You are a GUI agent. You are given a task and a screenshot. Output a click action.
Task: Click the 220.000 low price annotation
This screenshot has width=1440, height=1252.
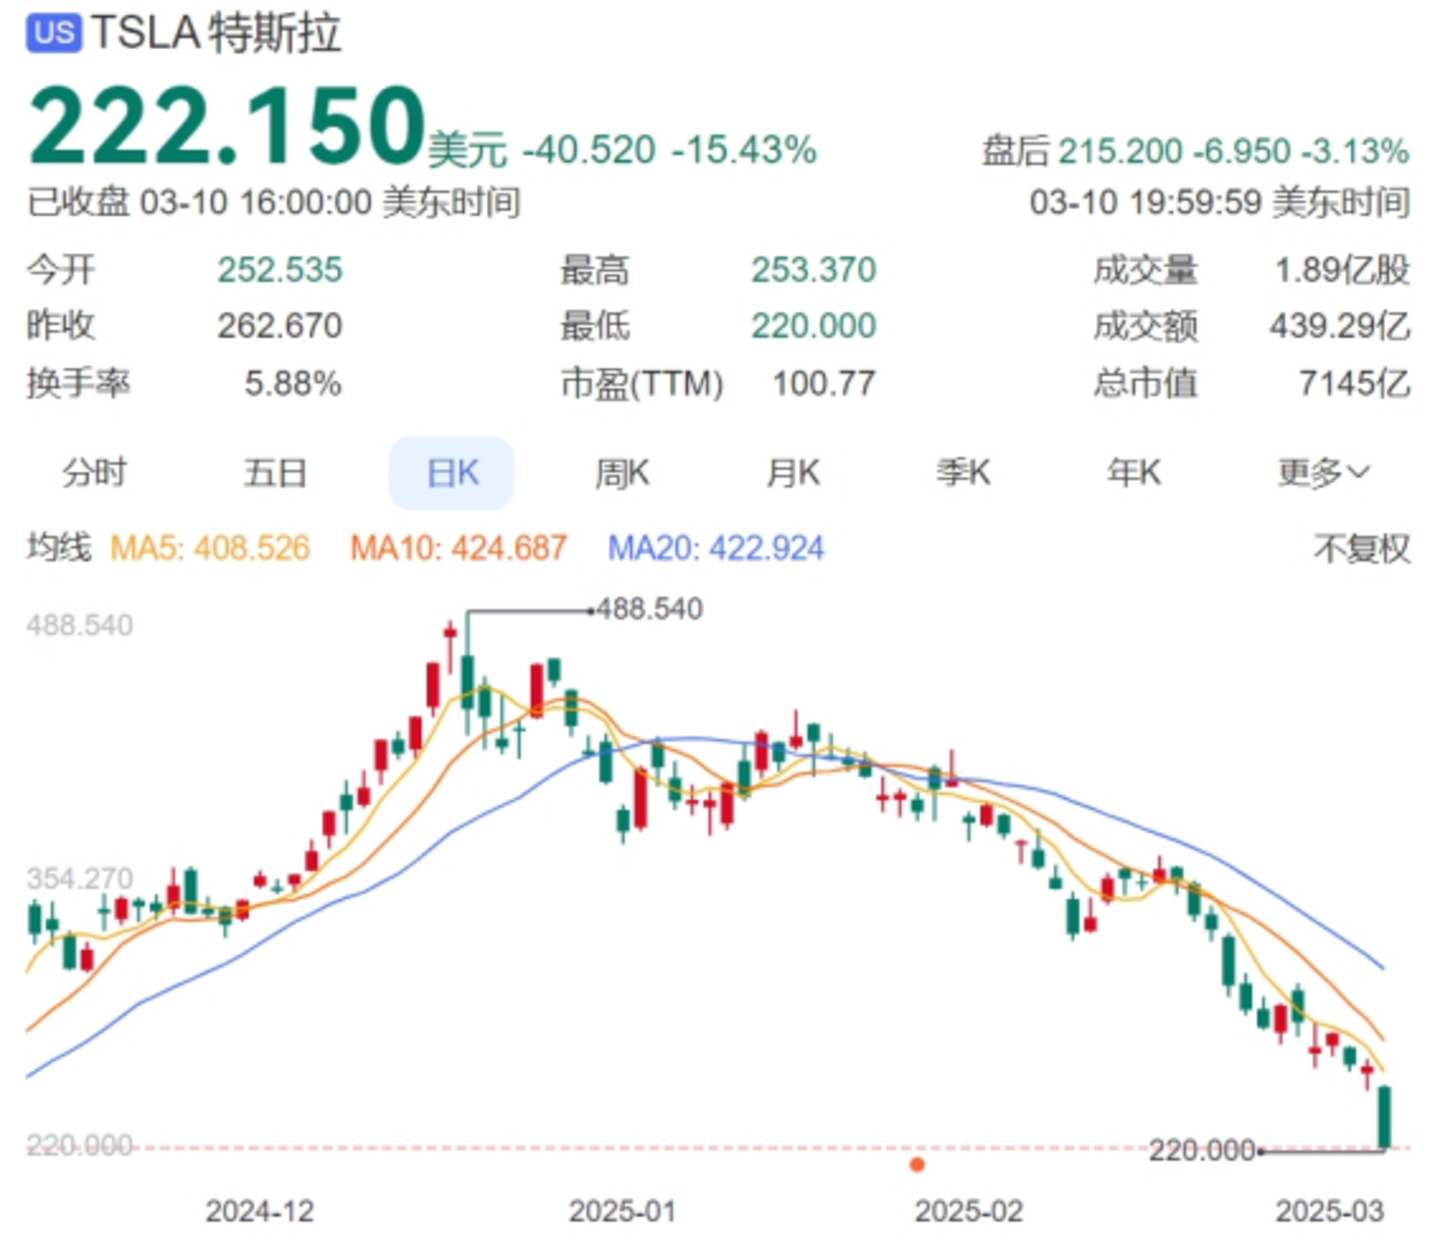click(1200, 1151)
